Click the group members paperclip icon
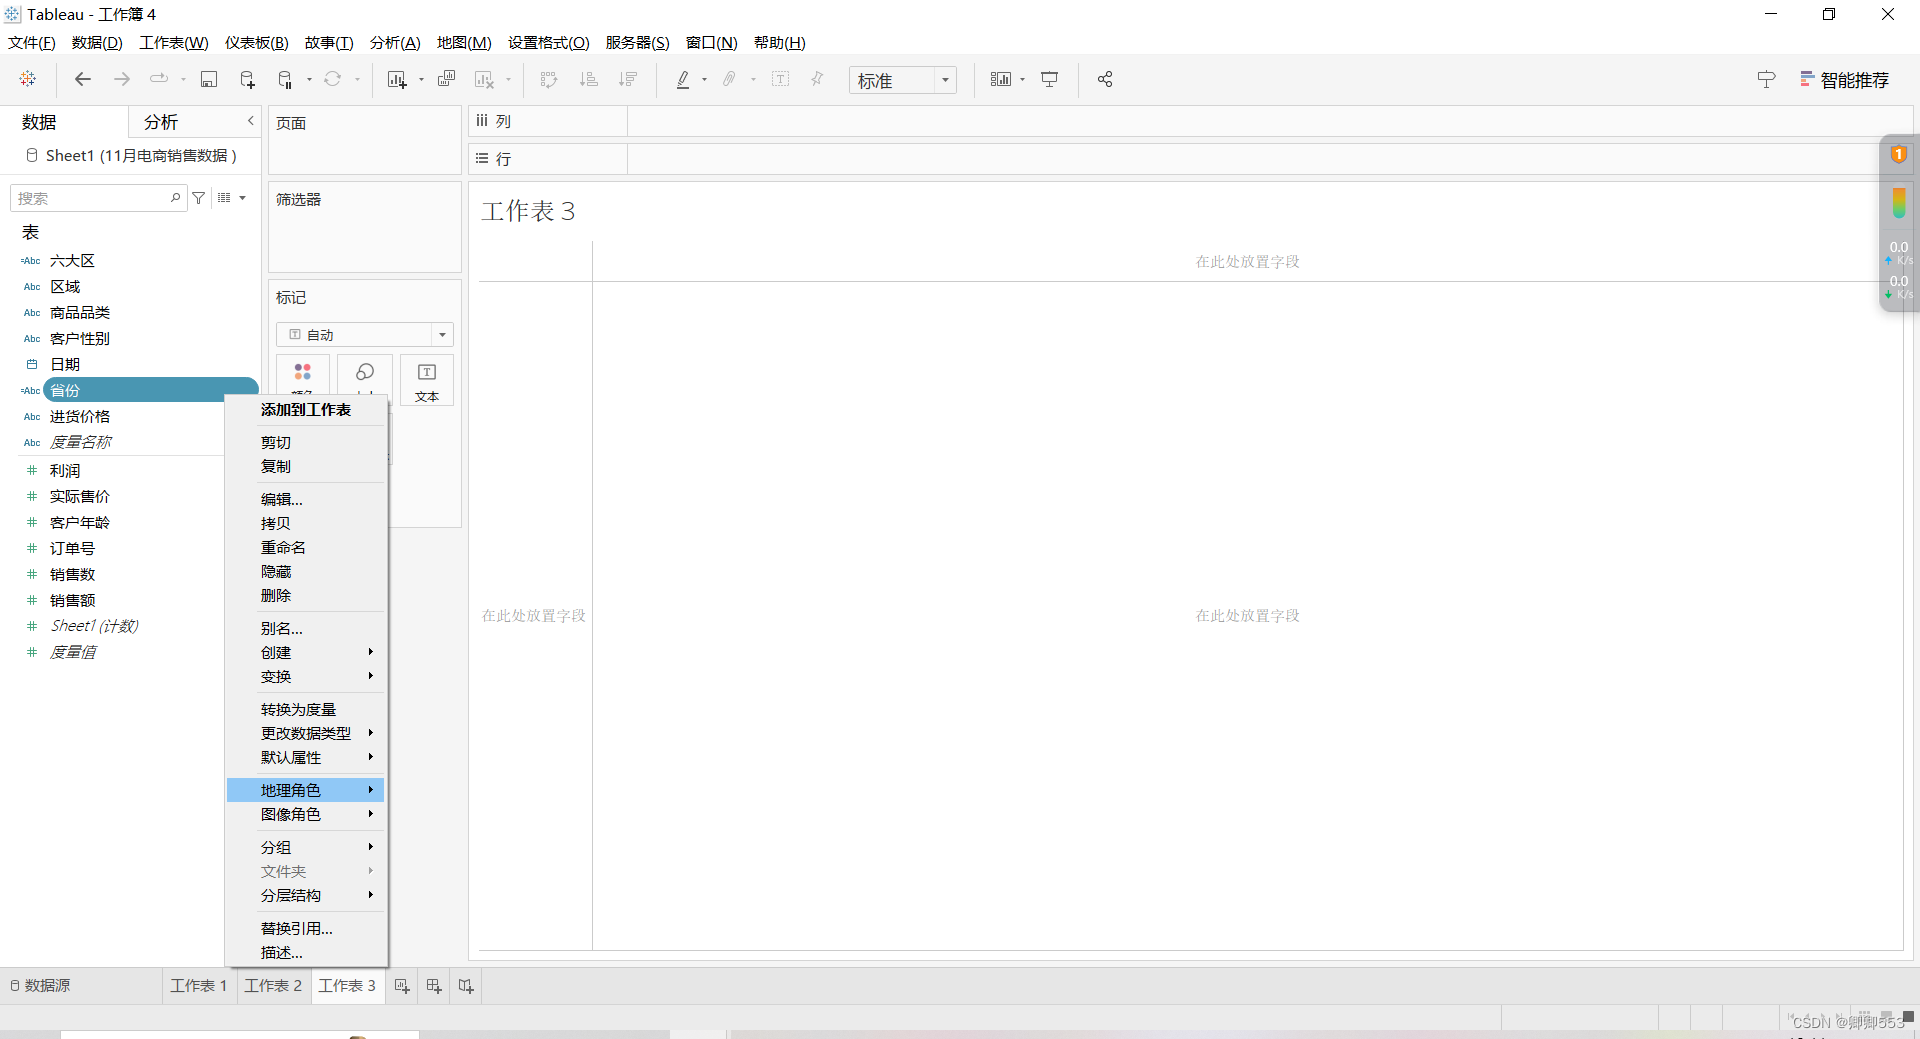 (730, 79)
